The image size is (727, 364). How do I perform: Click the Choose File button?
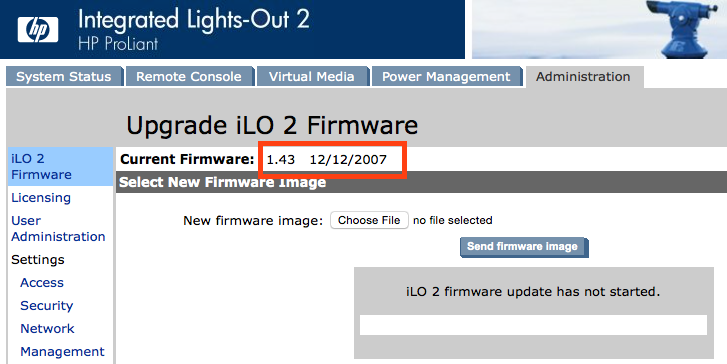coord(369,220)
